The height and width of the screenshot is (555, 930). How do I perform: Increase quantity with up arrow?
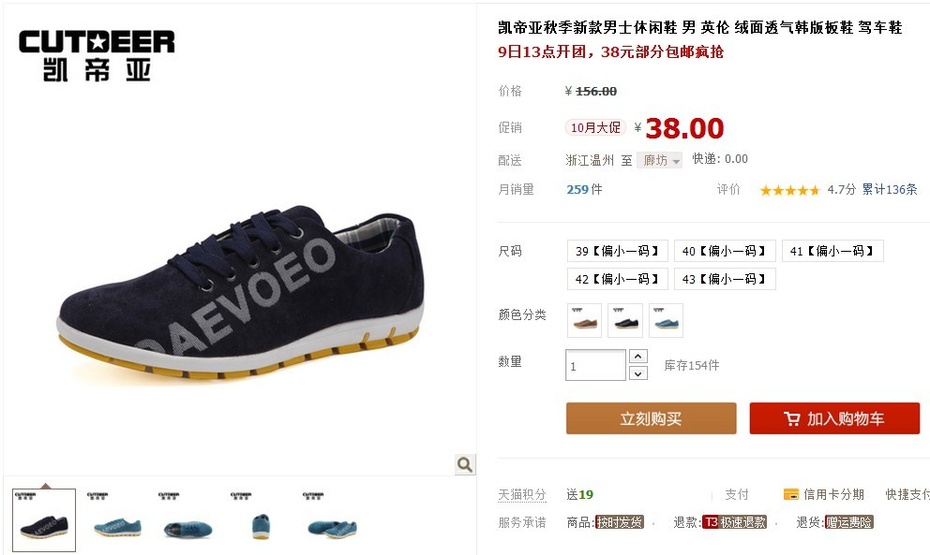click(x=638, y=356)
